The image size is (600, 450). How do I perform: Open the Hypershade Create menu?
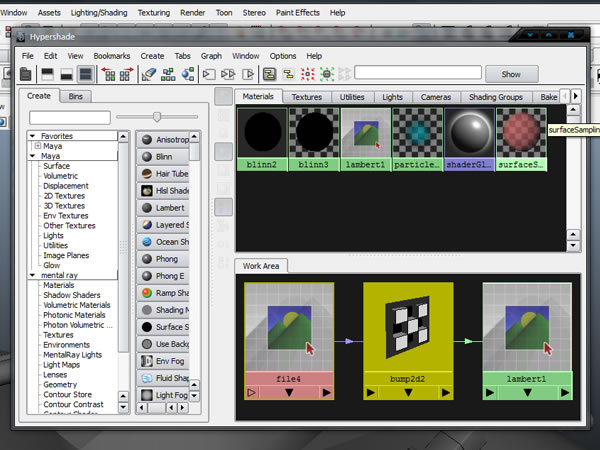click(x=152, y=56)
